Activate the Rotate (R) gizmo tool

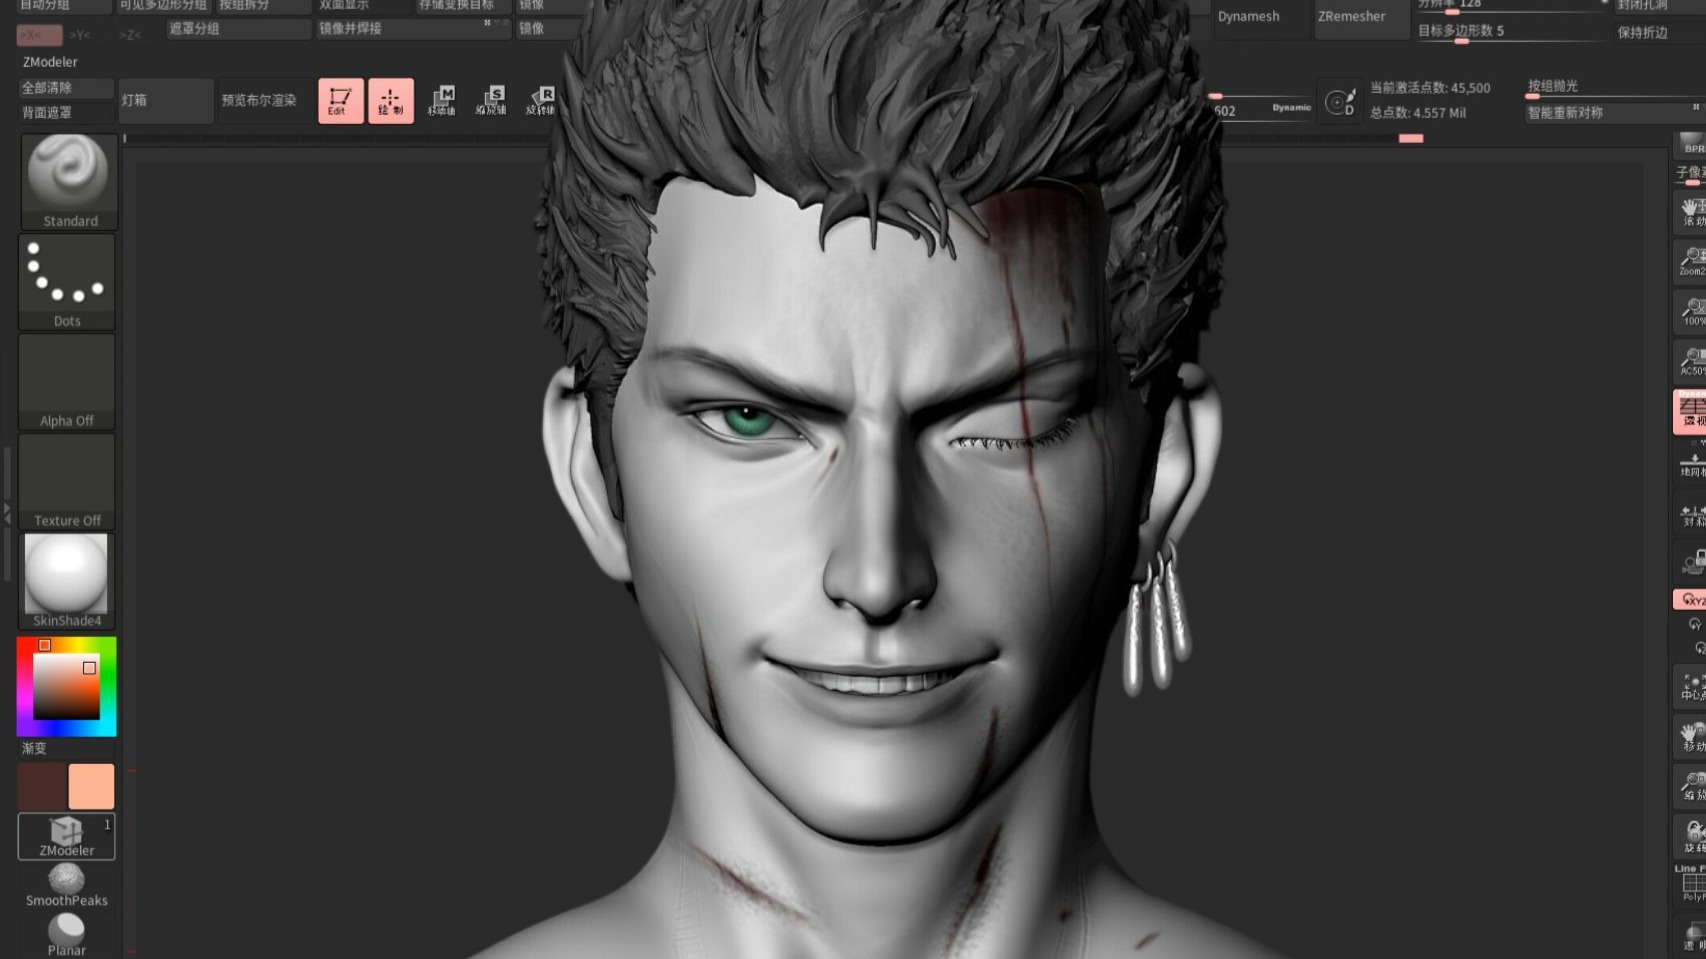(x=540, y=101)
